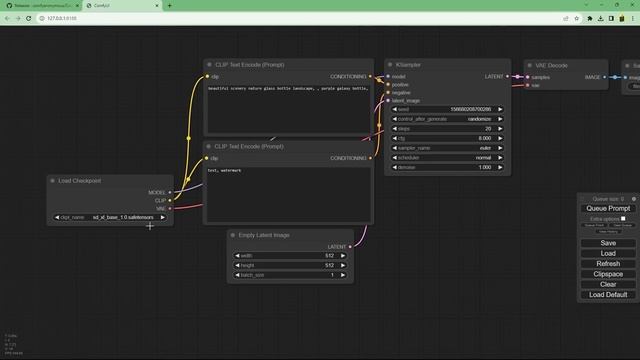Image resolution: width=640 pixels, height=360 pixels.
Task: Collapse the Load Checkpoint node via its dot
Action: pos(52,180)
